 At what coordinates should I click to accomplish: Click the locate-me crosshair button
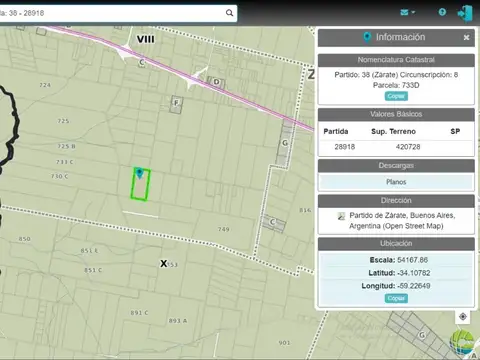(x=463, y=316)
